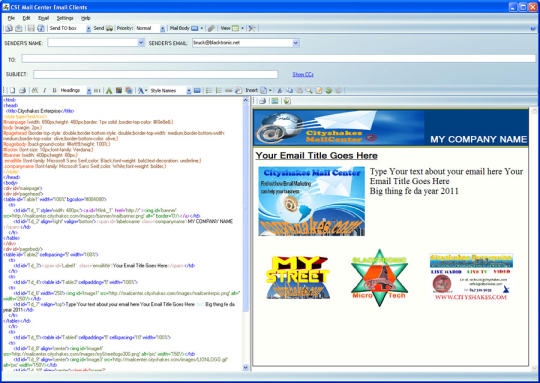This screenshot has height=383, width=540.
Task: Click the code editor scroll up arrow
Action: click(245, 100)
